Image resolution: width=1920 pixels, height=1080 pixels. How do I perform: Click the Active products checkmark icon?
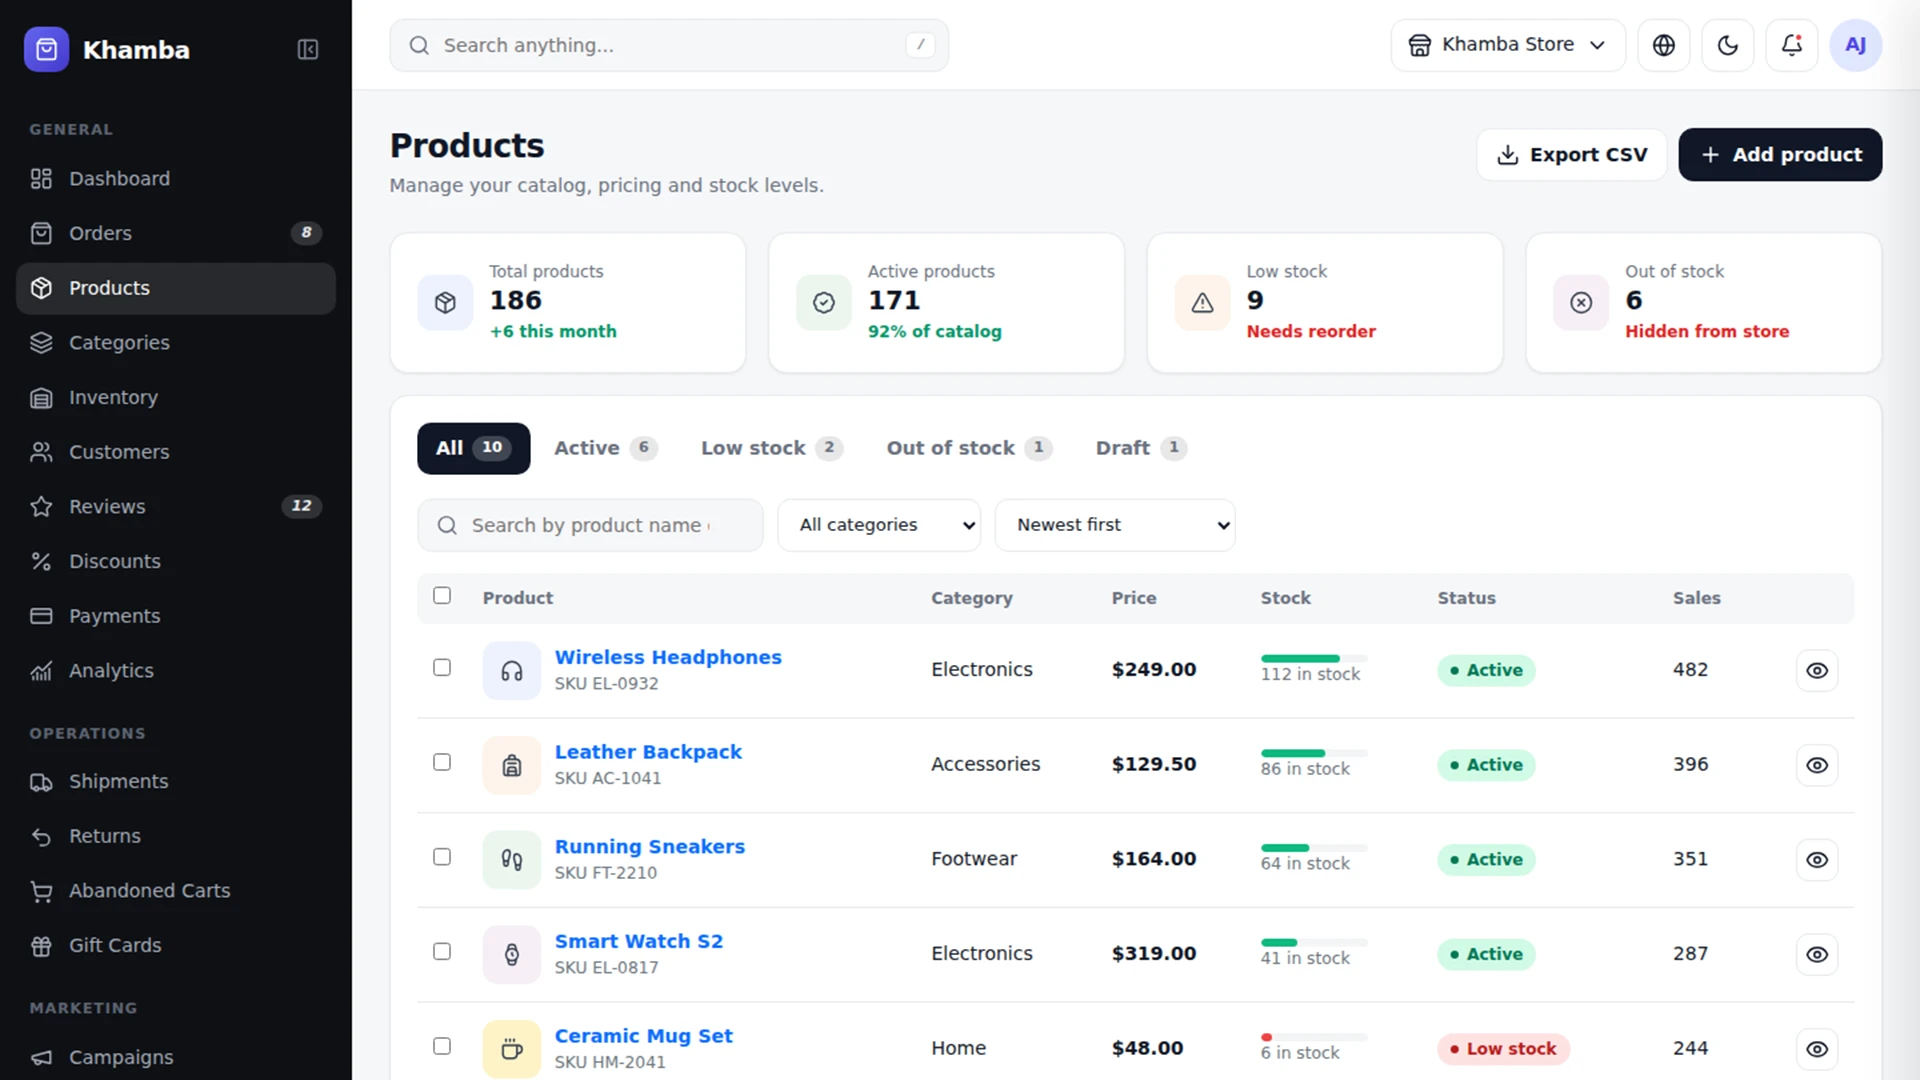pyautogui.click(x=824, y=302)
